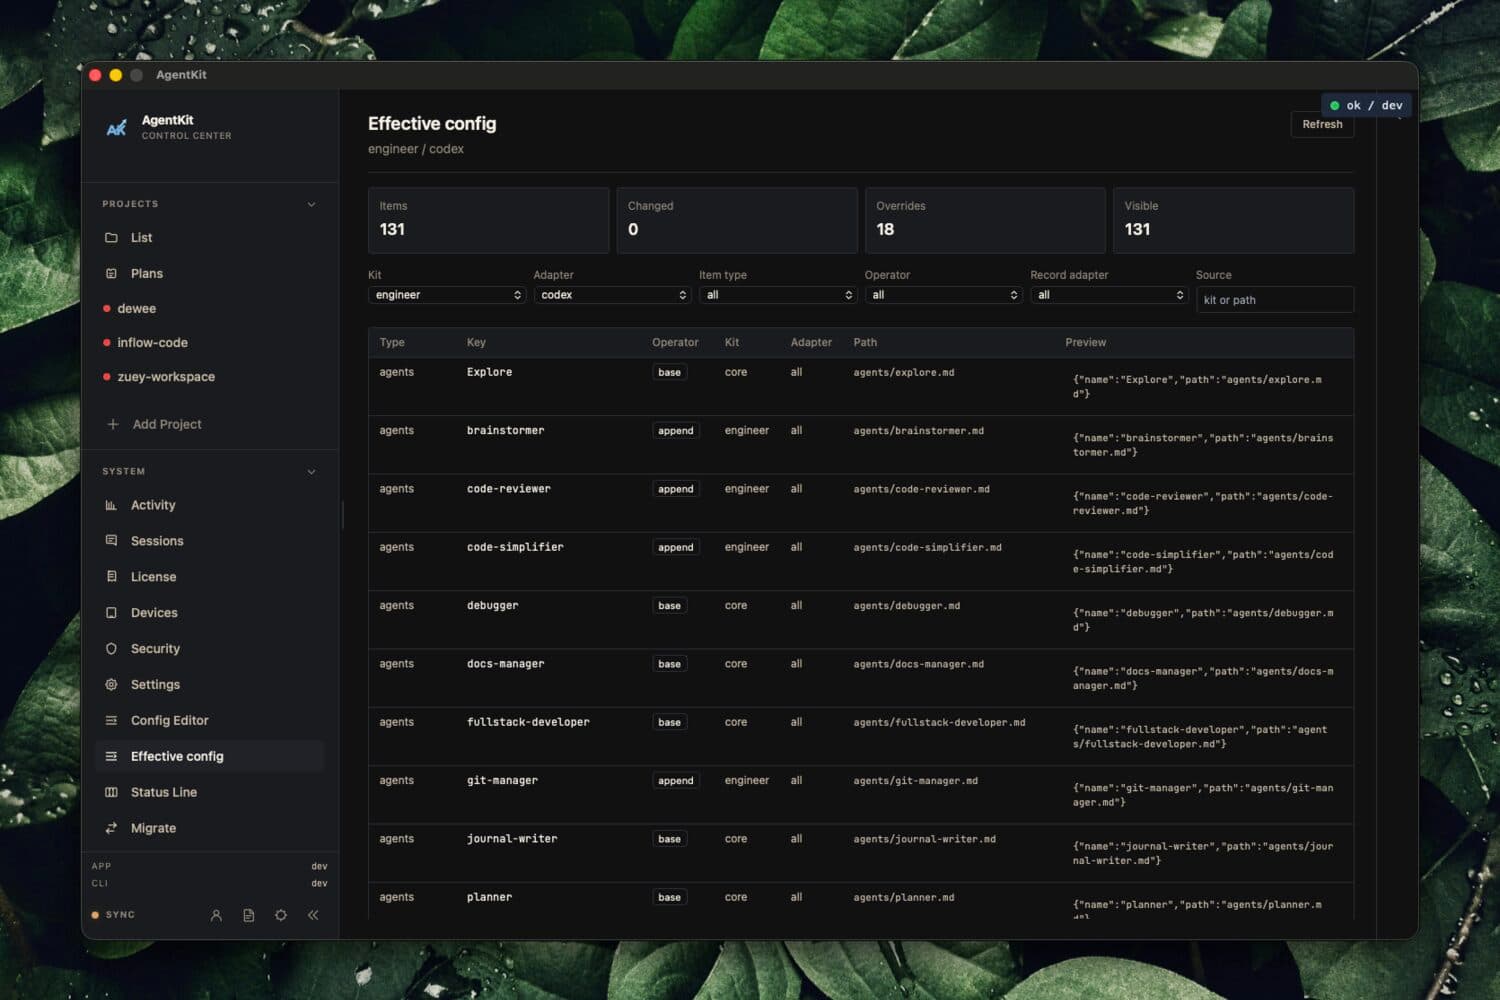1500x1000 pixels.
Task: Click the Overrides 18 stat card
Action: pyautogui.click(x=985, y=220)
